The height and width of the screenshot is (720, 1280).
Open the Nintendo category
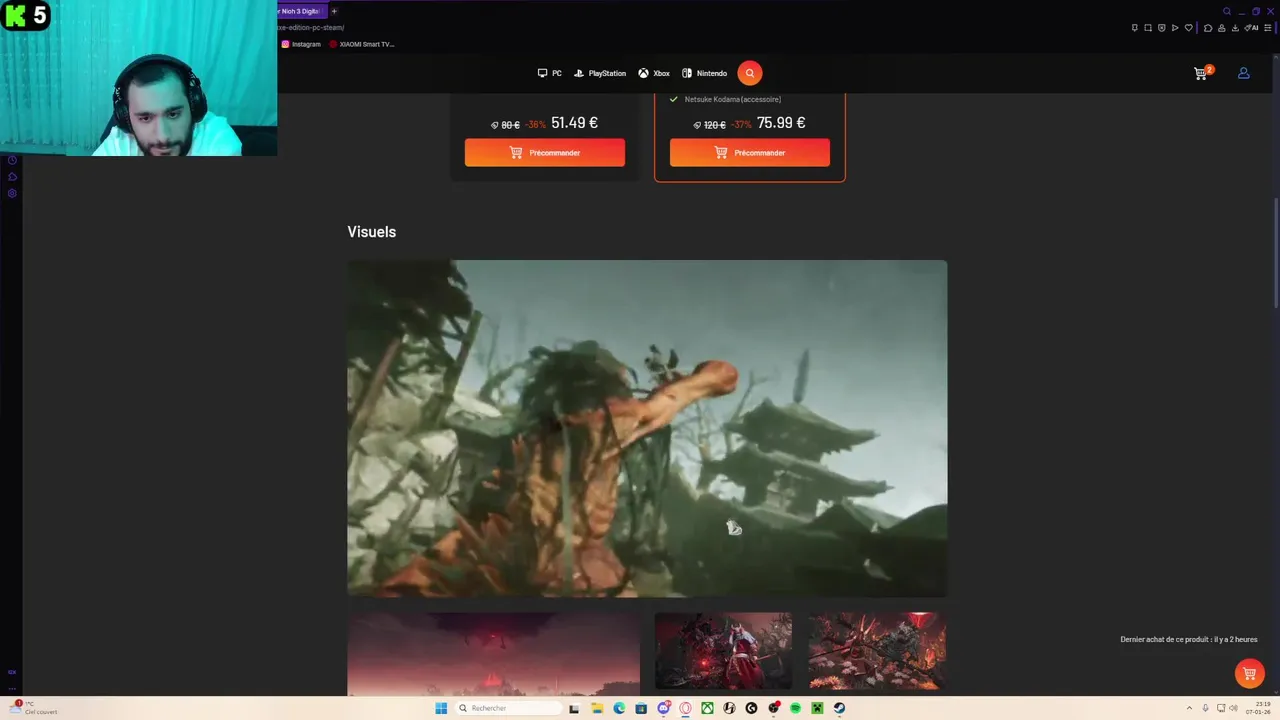[x=704, y=73]
